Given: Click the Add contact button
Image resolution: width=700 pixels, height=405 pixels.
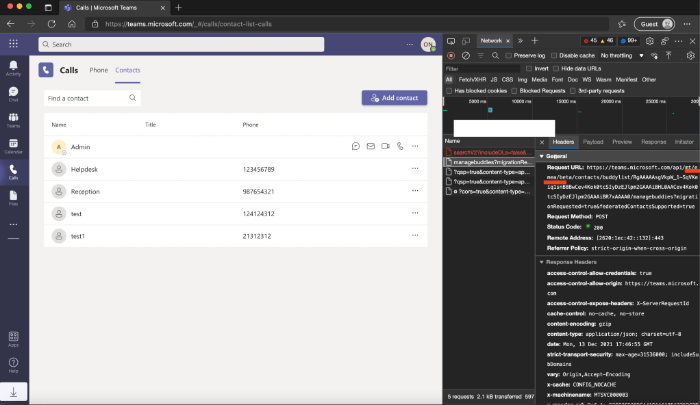Looking at the screenshot, I should point(394,98).
